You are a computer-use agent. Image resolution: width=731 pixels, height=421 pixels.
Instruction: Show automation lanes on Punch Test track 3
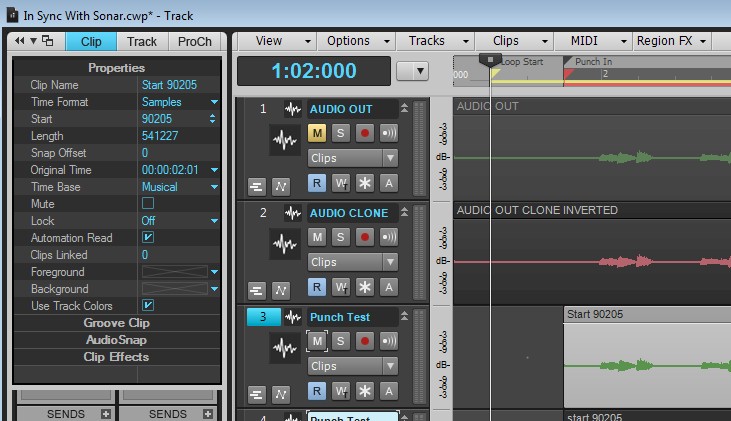pyautogui.click(x=281, y=395)
